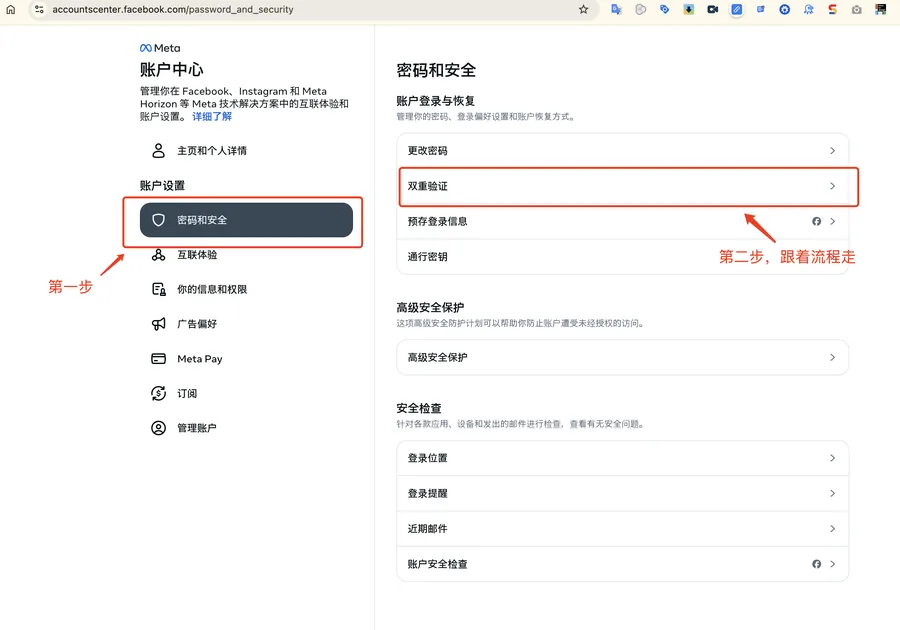Open the Google Translate extension
This screenshot has width=900, height=630.
616,9
